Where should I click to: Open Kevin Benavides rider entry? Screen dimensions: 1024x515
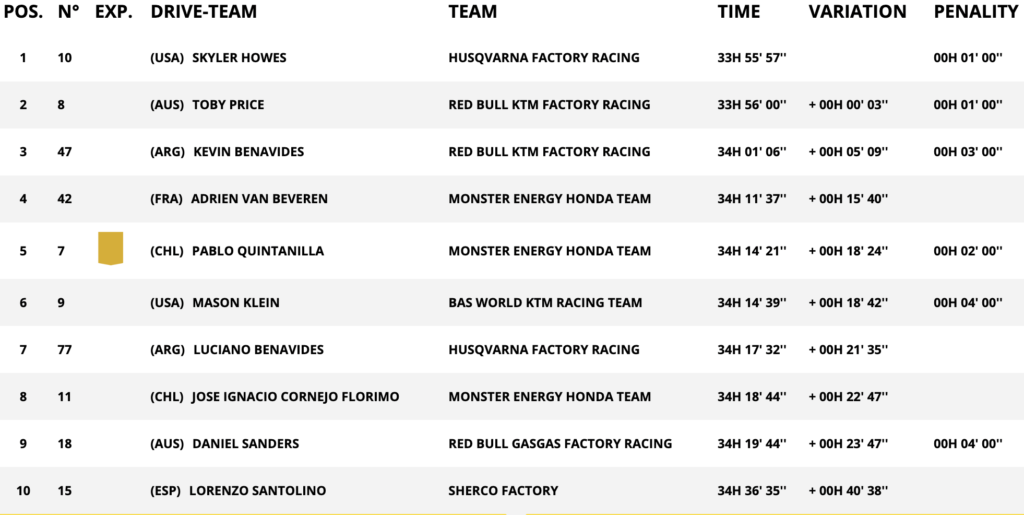point(248,152)
